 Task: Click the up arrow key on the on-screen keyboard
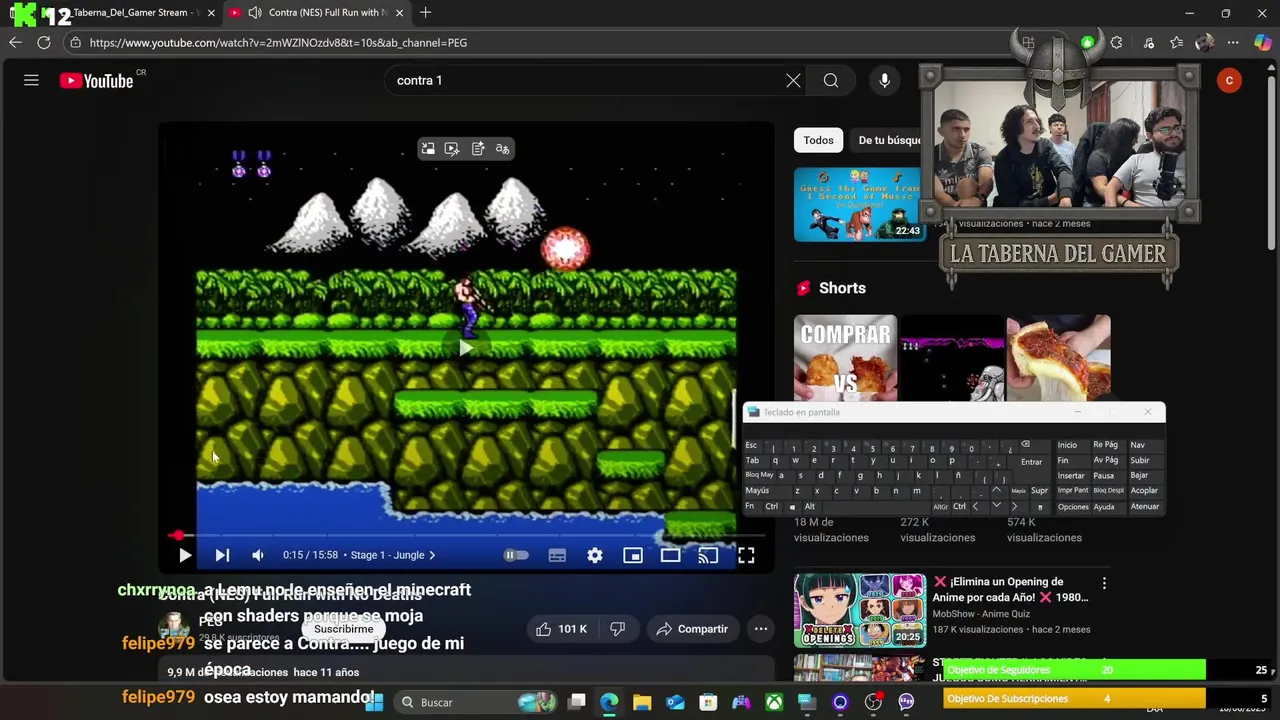tap(996, 491)
